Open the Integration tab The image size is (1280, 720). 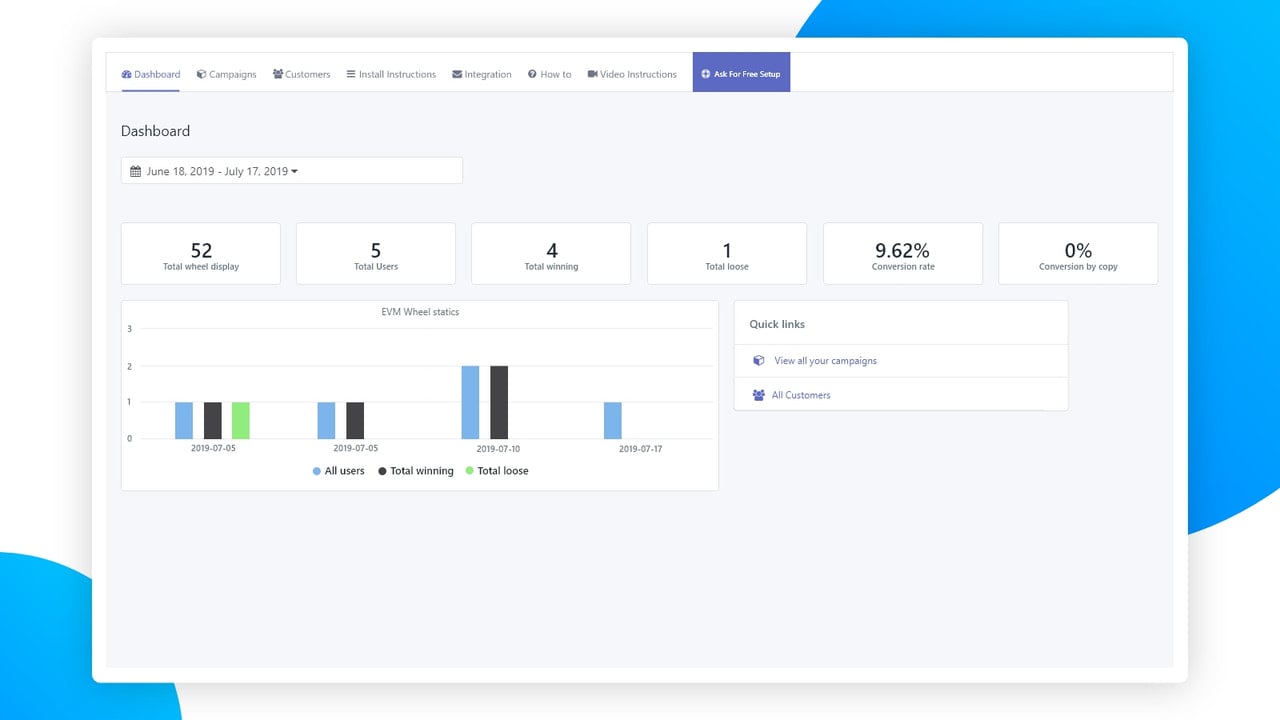482,74
